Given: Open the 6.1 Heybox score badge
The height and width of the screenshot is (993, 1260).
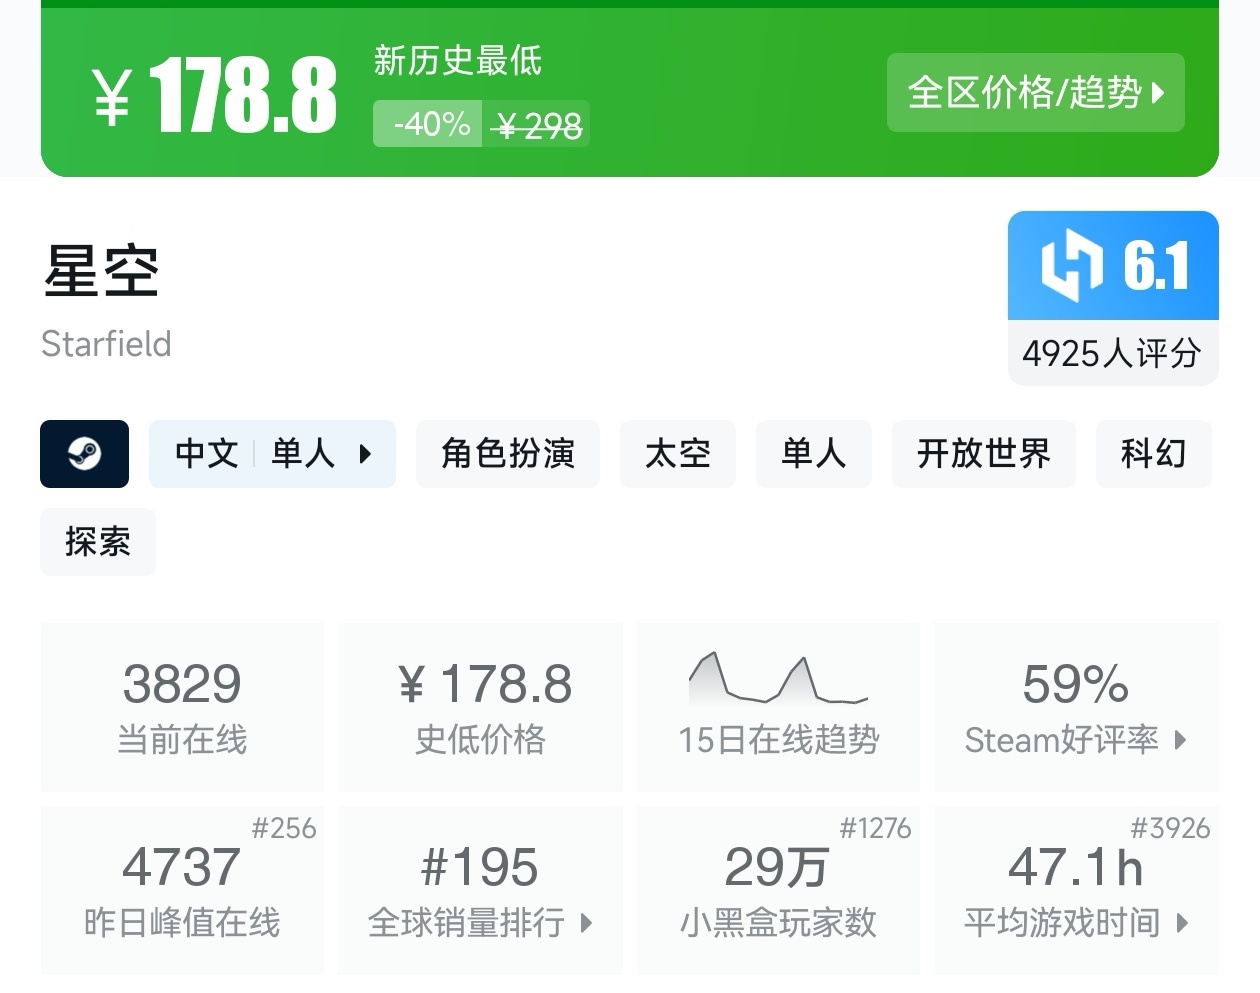Looking at the screenshot, I should click(1113, 265).
